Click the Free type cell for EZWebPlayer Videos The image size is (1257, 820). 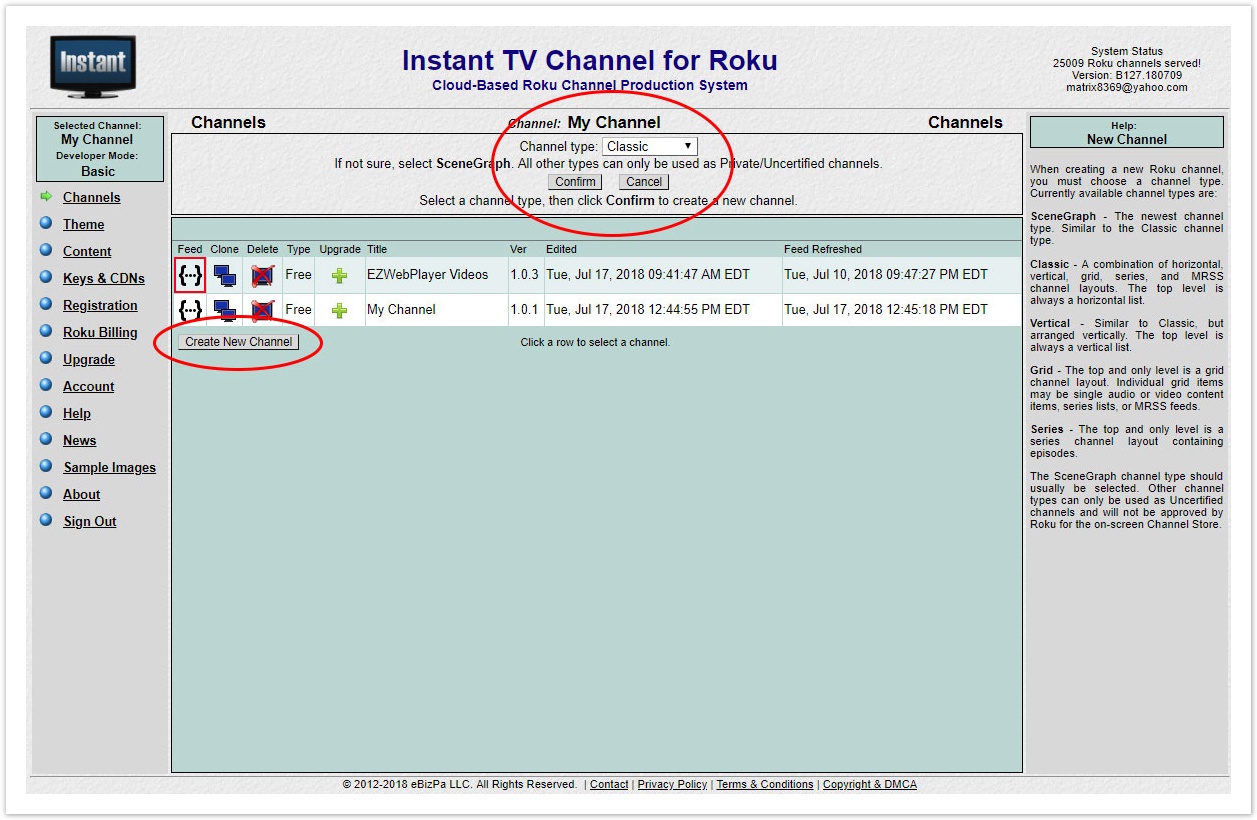[x=299, y=275]
